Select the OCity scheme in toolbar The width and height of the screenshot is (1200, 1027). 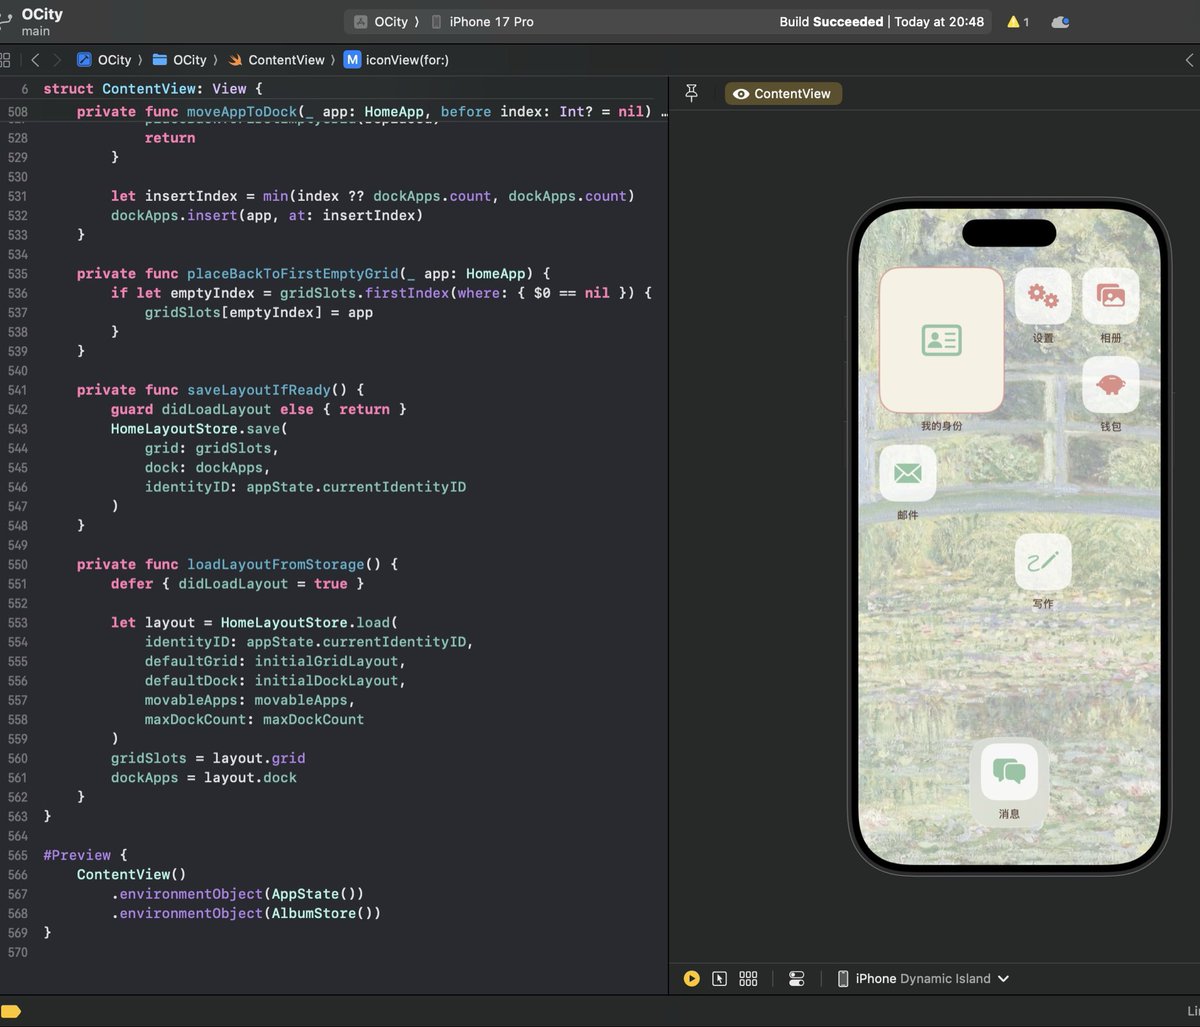pyautogui.click(x=382, y=22)
